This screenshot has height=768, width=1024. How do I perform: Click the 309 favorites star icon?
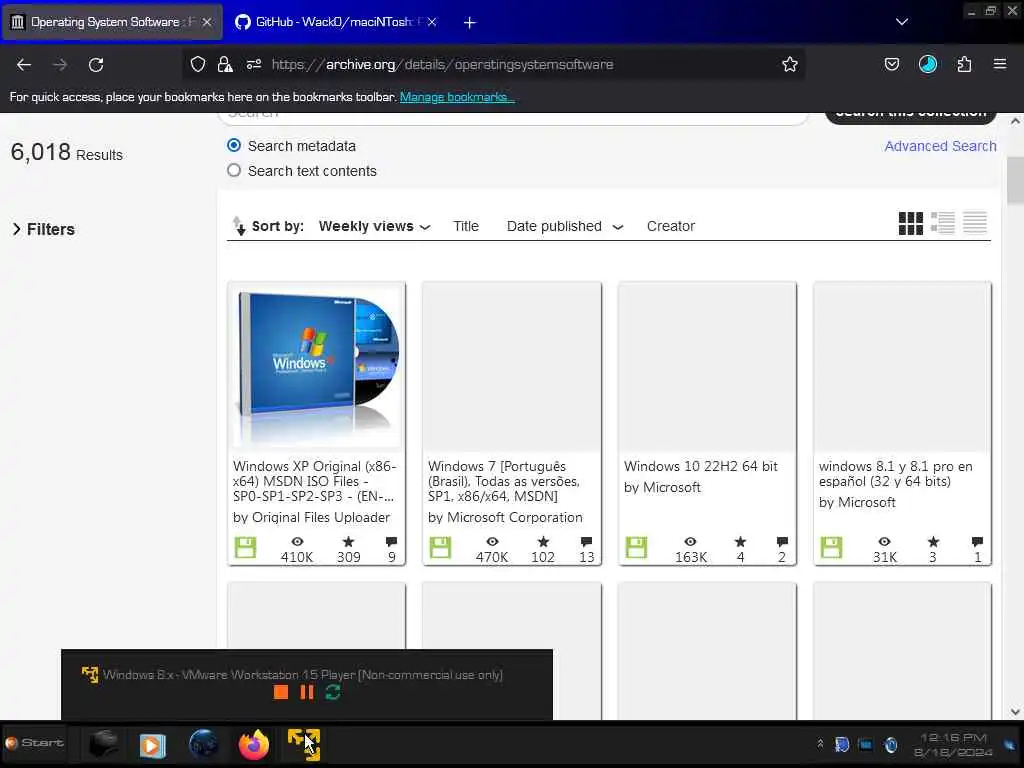(x=348, y=541)
